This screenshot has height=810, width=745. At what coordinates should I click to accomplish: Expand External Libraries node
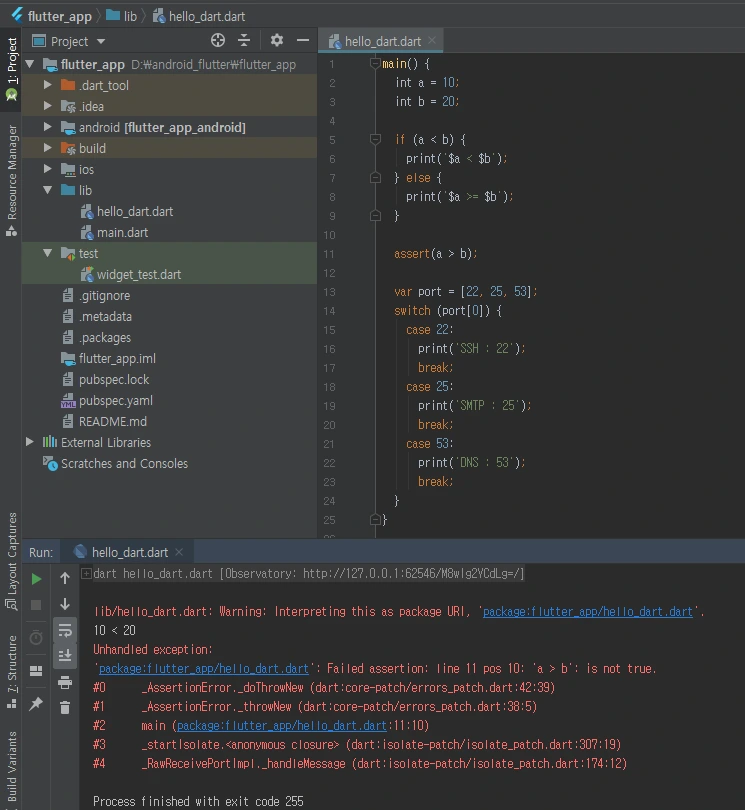pos(30,442)
